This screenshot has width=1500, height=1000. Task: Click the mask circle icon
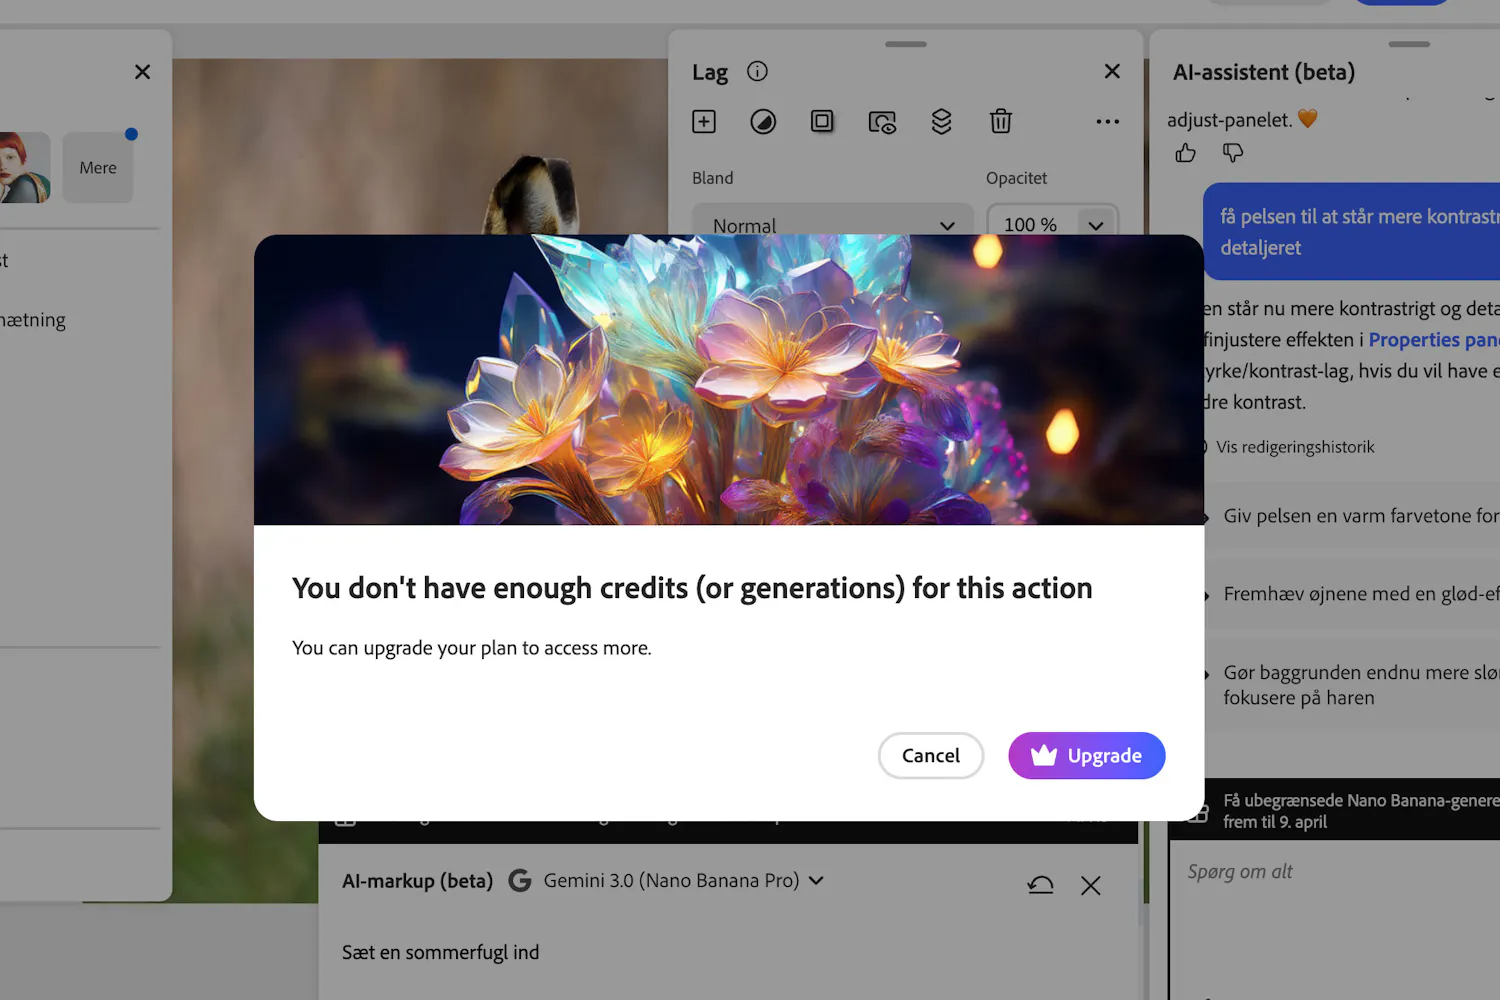click(763, 122)
